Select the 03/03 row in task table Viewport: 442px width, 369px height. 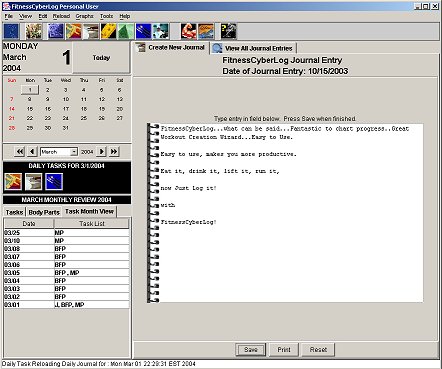tap(66, 289)
